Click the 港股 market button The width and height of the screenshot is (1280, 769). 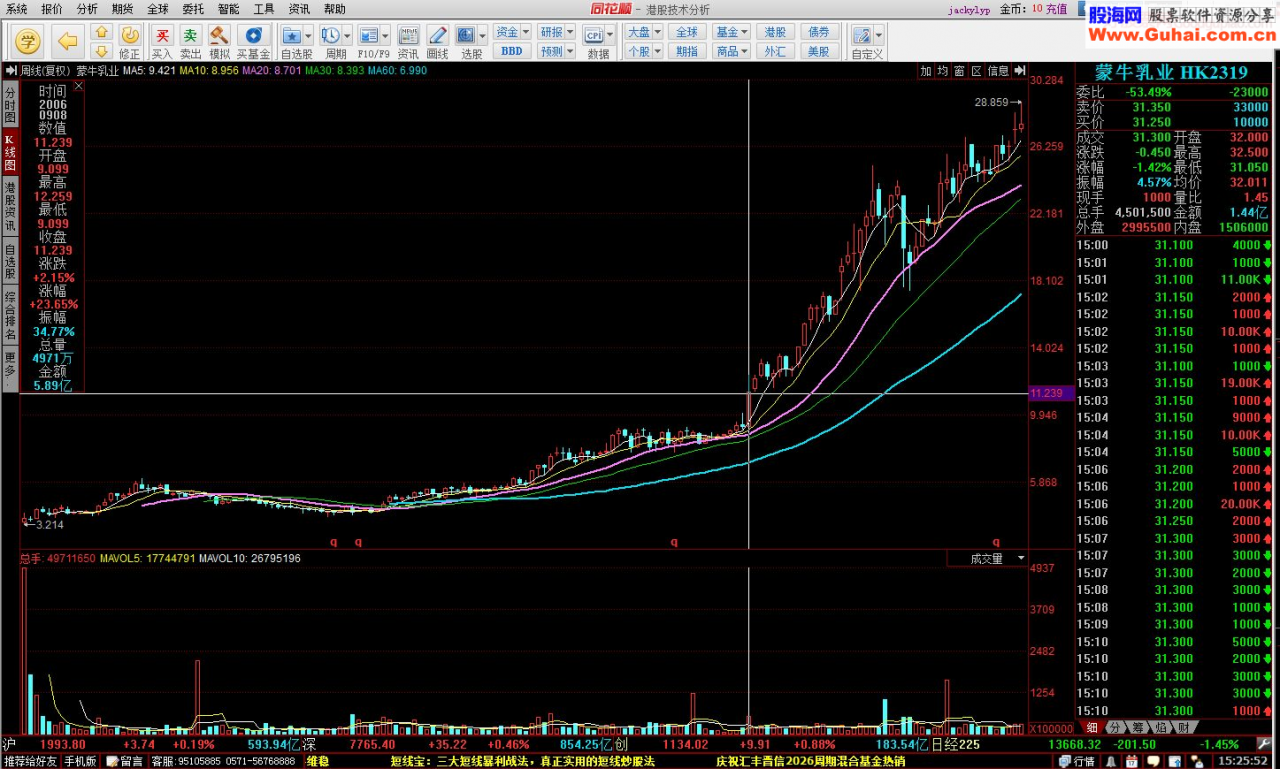coord(775,32)
